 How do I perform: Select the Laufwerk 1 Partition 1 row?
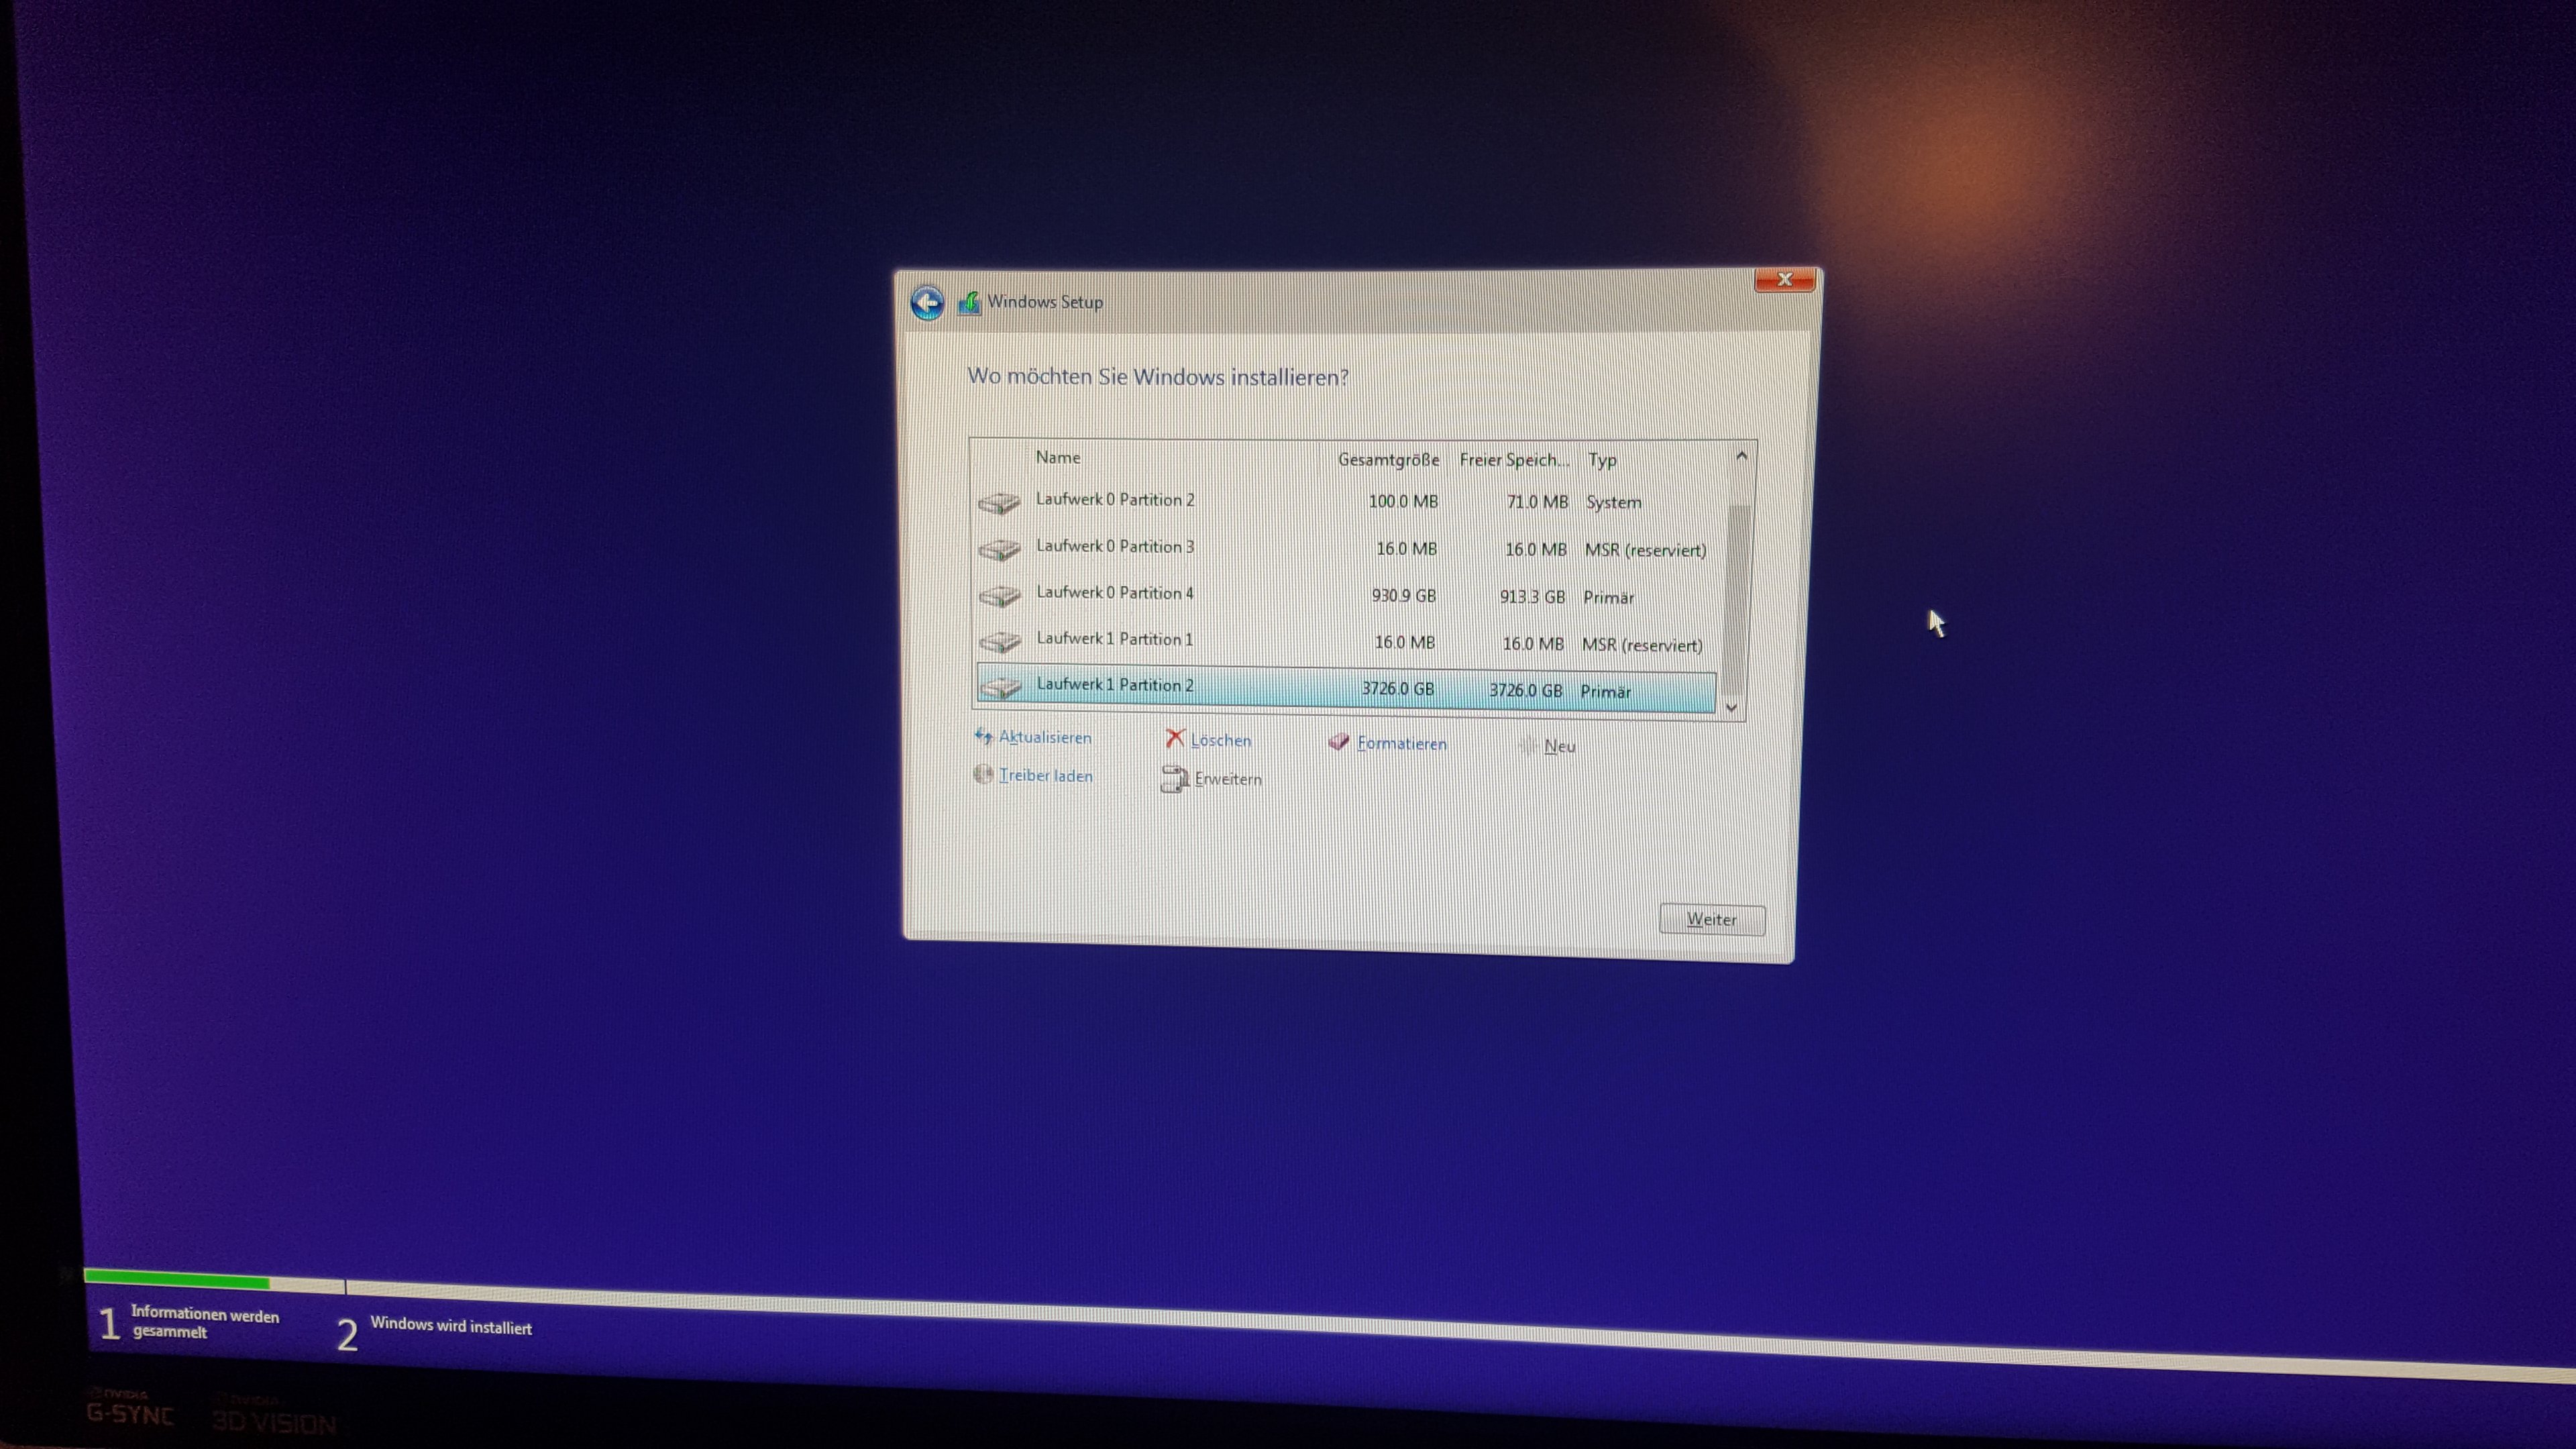(x=1115, y=640)
